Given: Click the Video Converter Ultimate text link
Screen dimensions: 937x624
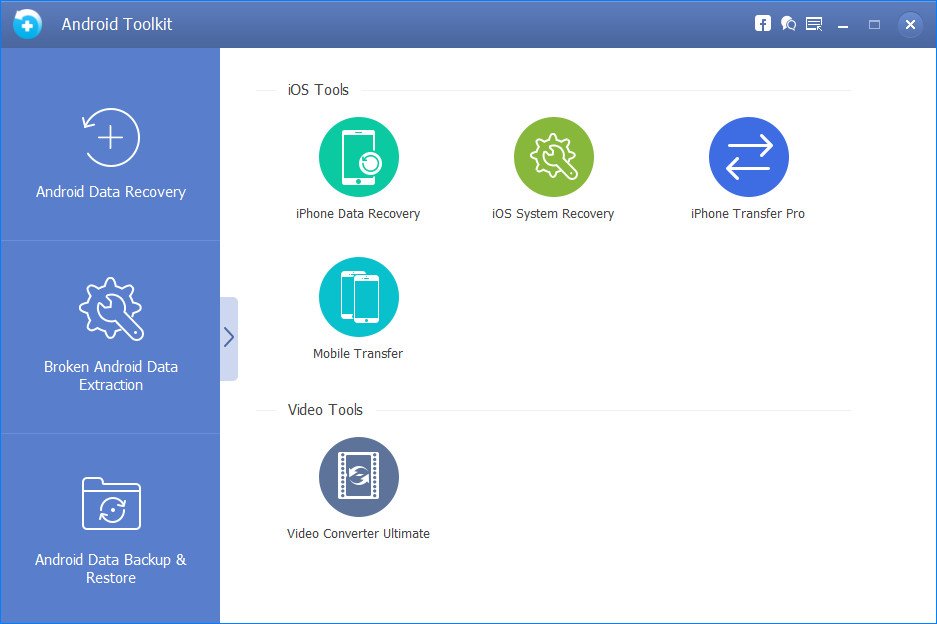Looking at the screenshot, I should pos(358,534).
